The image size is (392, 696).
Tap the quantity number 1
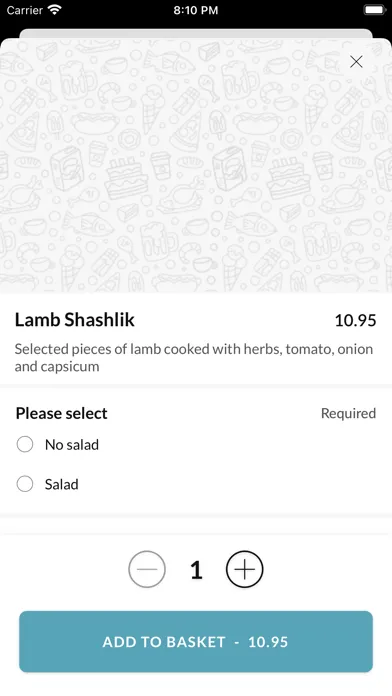(196, 569)
